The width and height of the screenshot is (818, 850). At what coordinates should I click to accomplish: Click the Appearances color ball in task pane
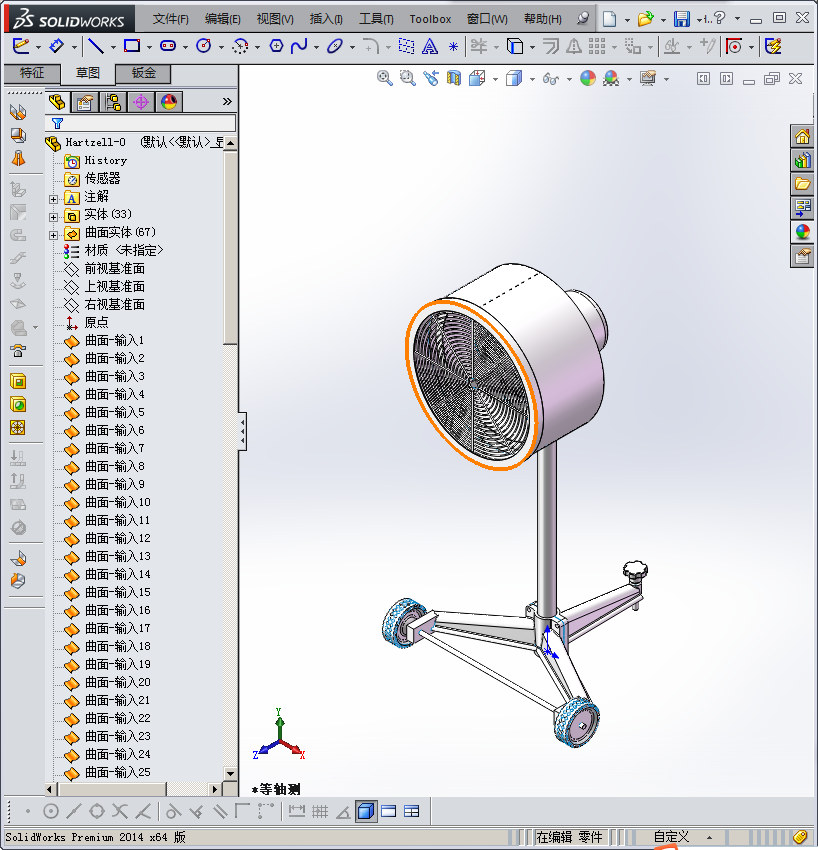[802, 232]
